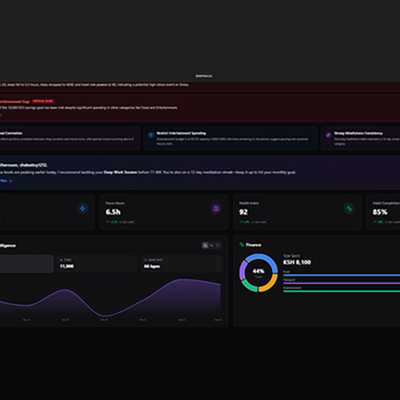Select the highlighted first metric tab in chart
The height and width of the screenshot is (400, 400).
point(26,264)
